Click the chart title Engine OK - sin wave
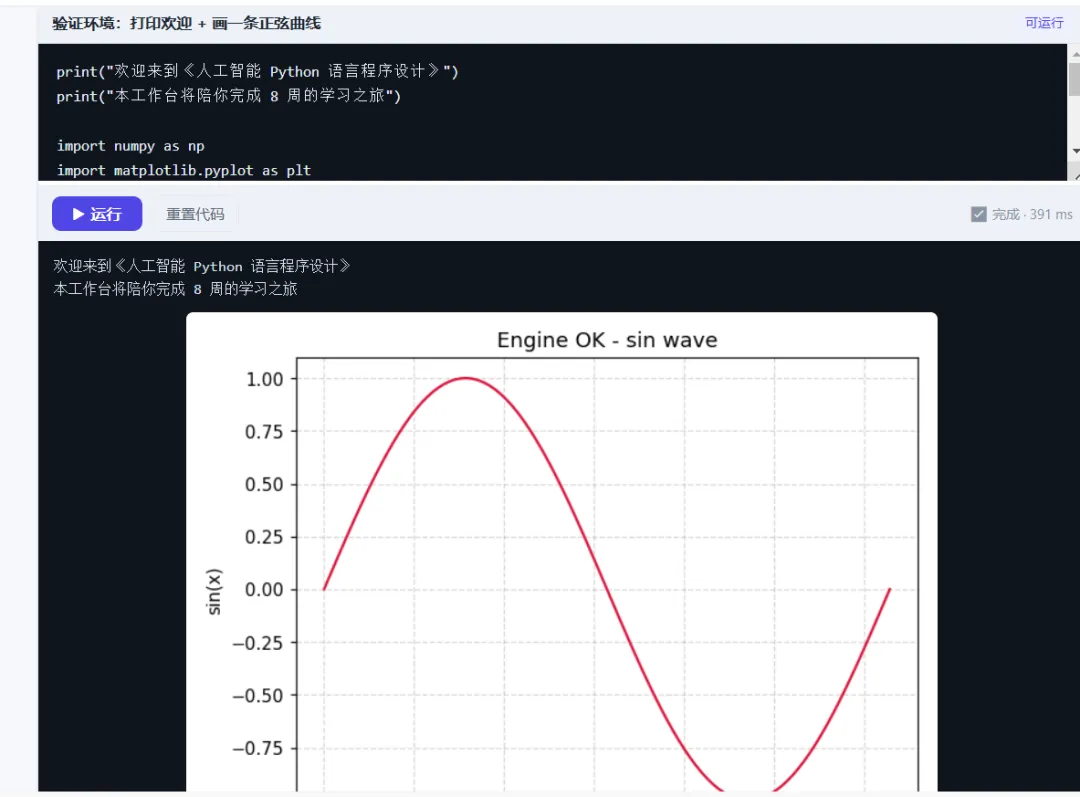1080x797 pixels. pyautogui.click(x=607, y=340)
